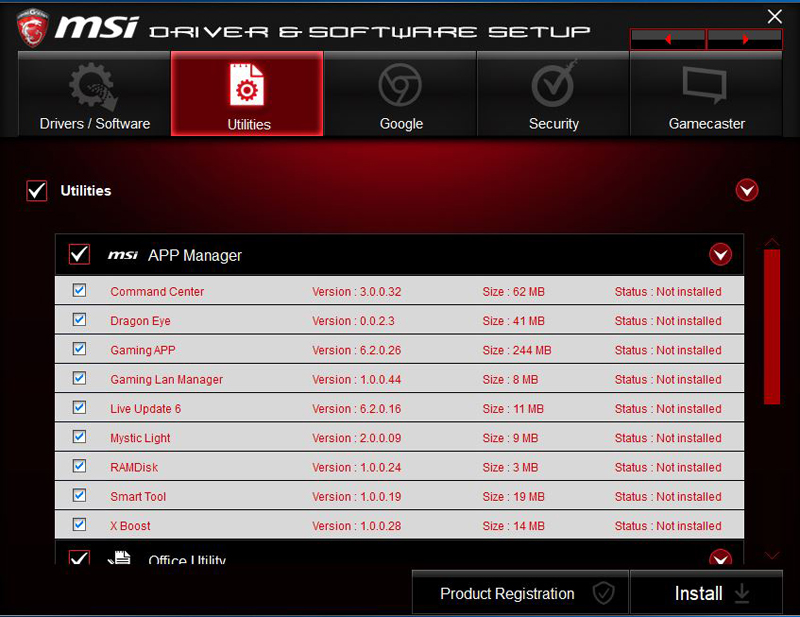Select the X Boost entry name
Viewport: 800px width, 617px height.
click(x=130, y=526)
